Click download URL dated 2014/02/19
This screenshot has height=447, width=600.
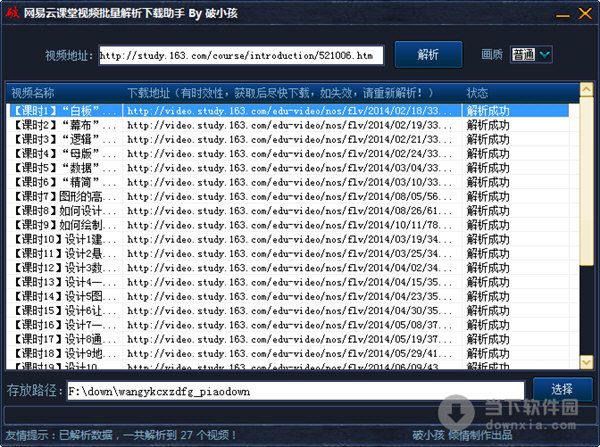tap(289, 125)
